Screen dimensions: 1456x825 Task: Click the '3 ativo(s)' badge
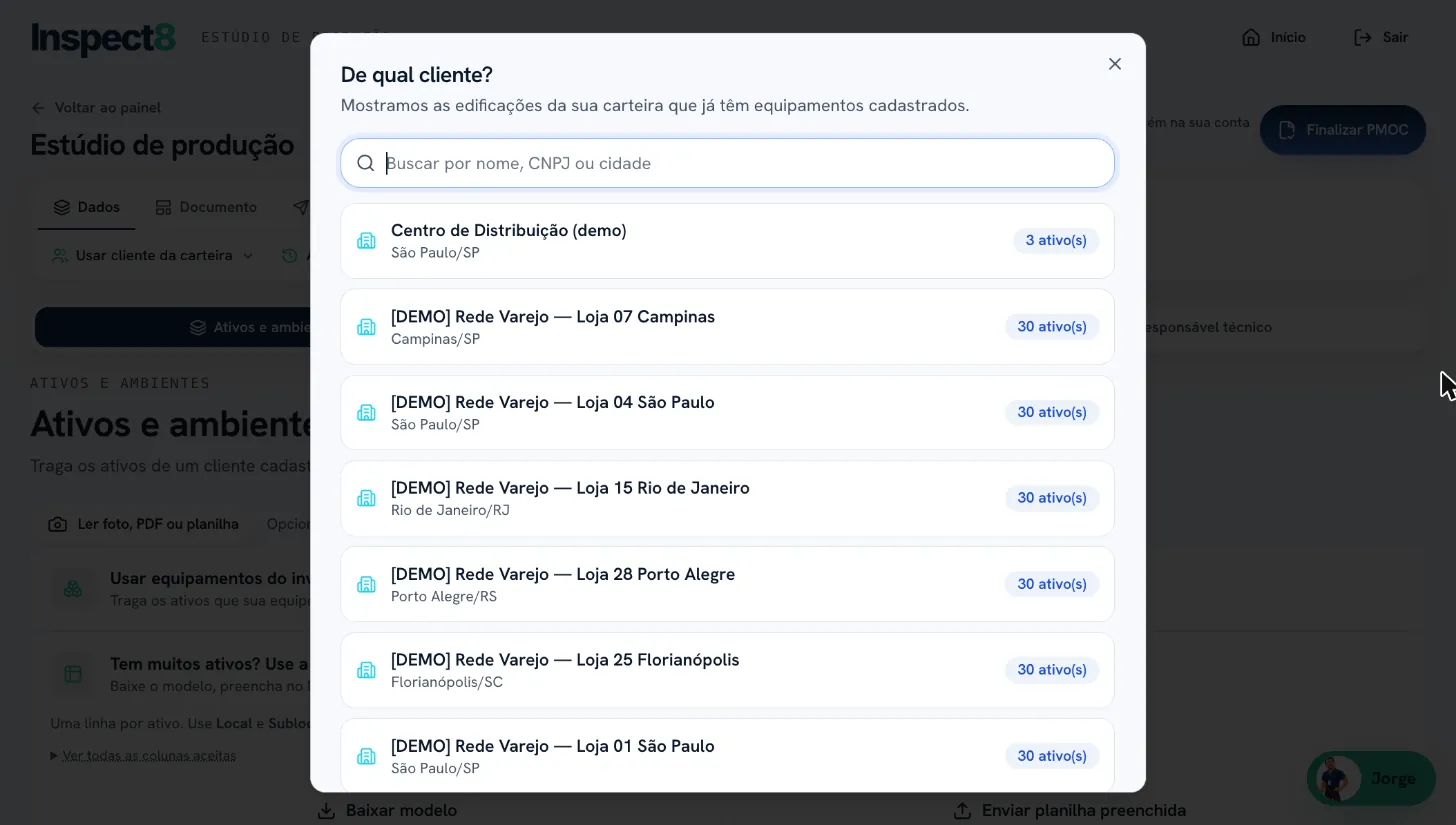point(1056,241)
